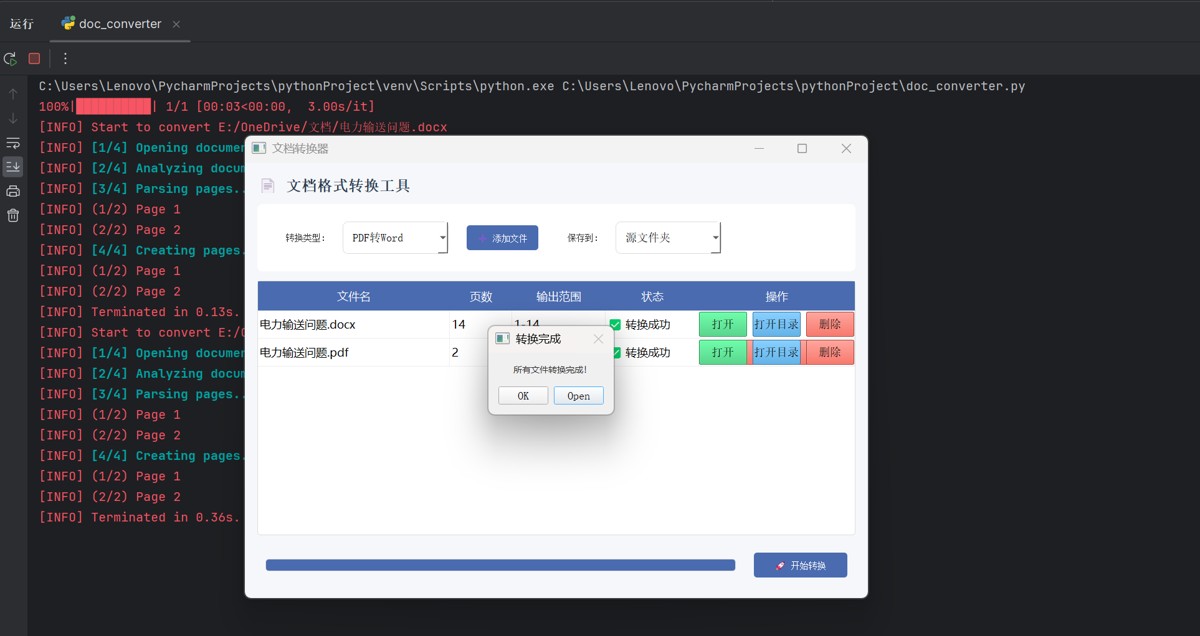The image size is (1200, 636).
Task: Select the 电力输送问题.pdf file row
Action: point(556,352)
